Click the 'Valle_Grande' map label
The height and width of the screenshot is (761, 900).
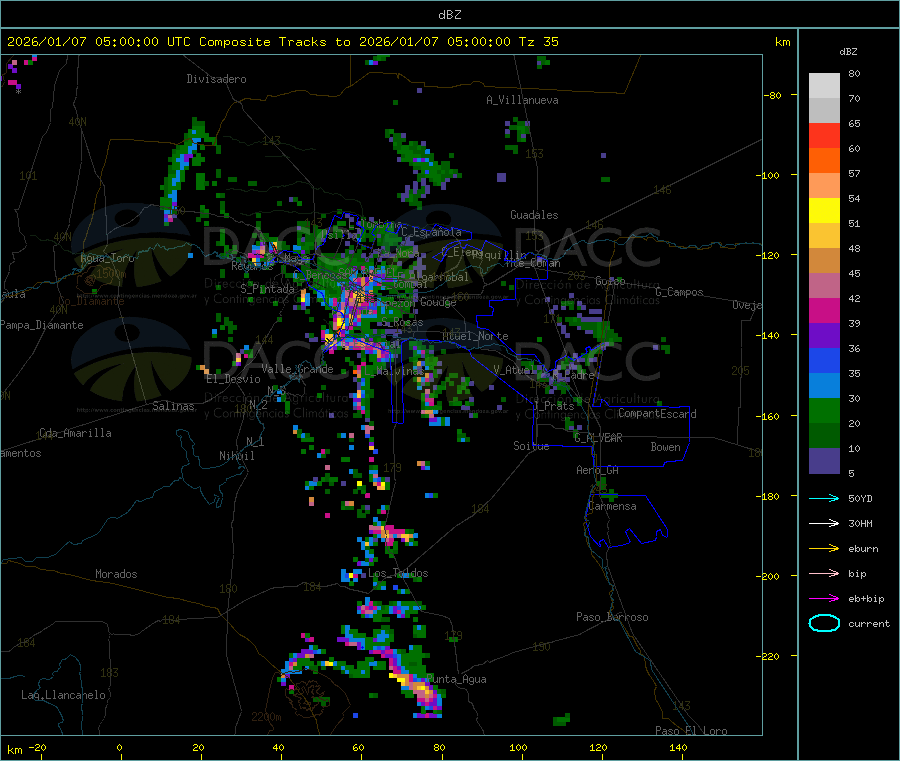(x=297, y=369)
